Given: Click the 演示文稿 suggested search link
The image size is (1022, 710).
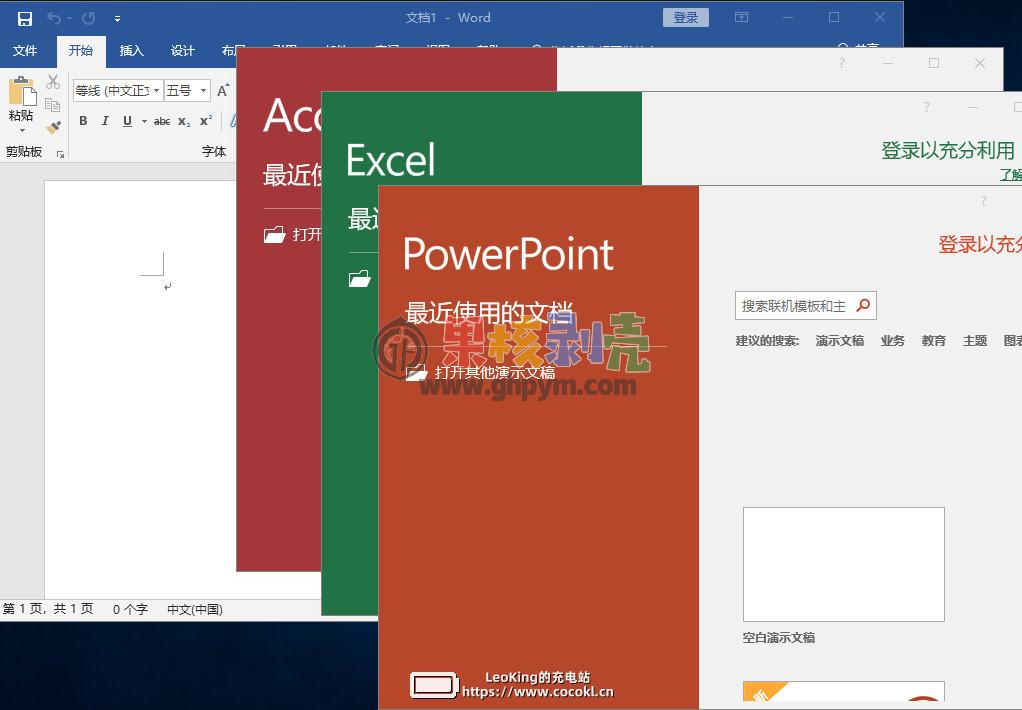Looking at the screenshot, I should (840, 340).
